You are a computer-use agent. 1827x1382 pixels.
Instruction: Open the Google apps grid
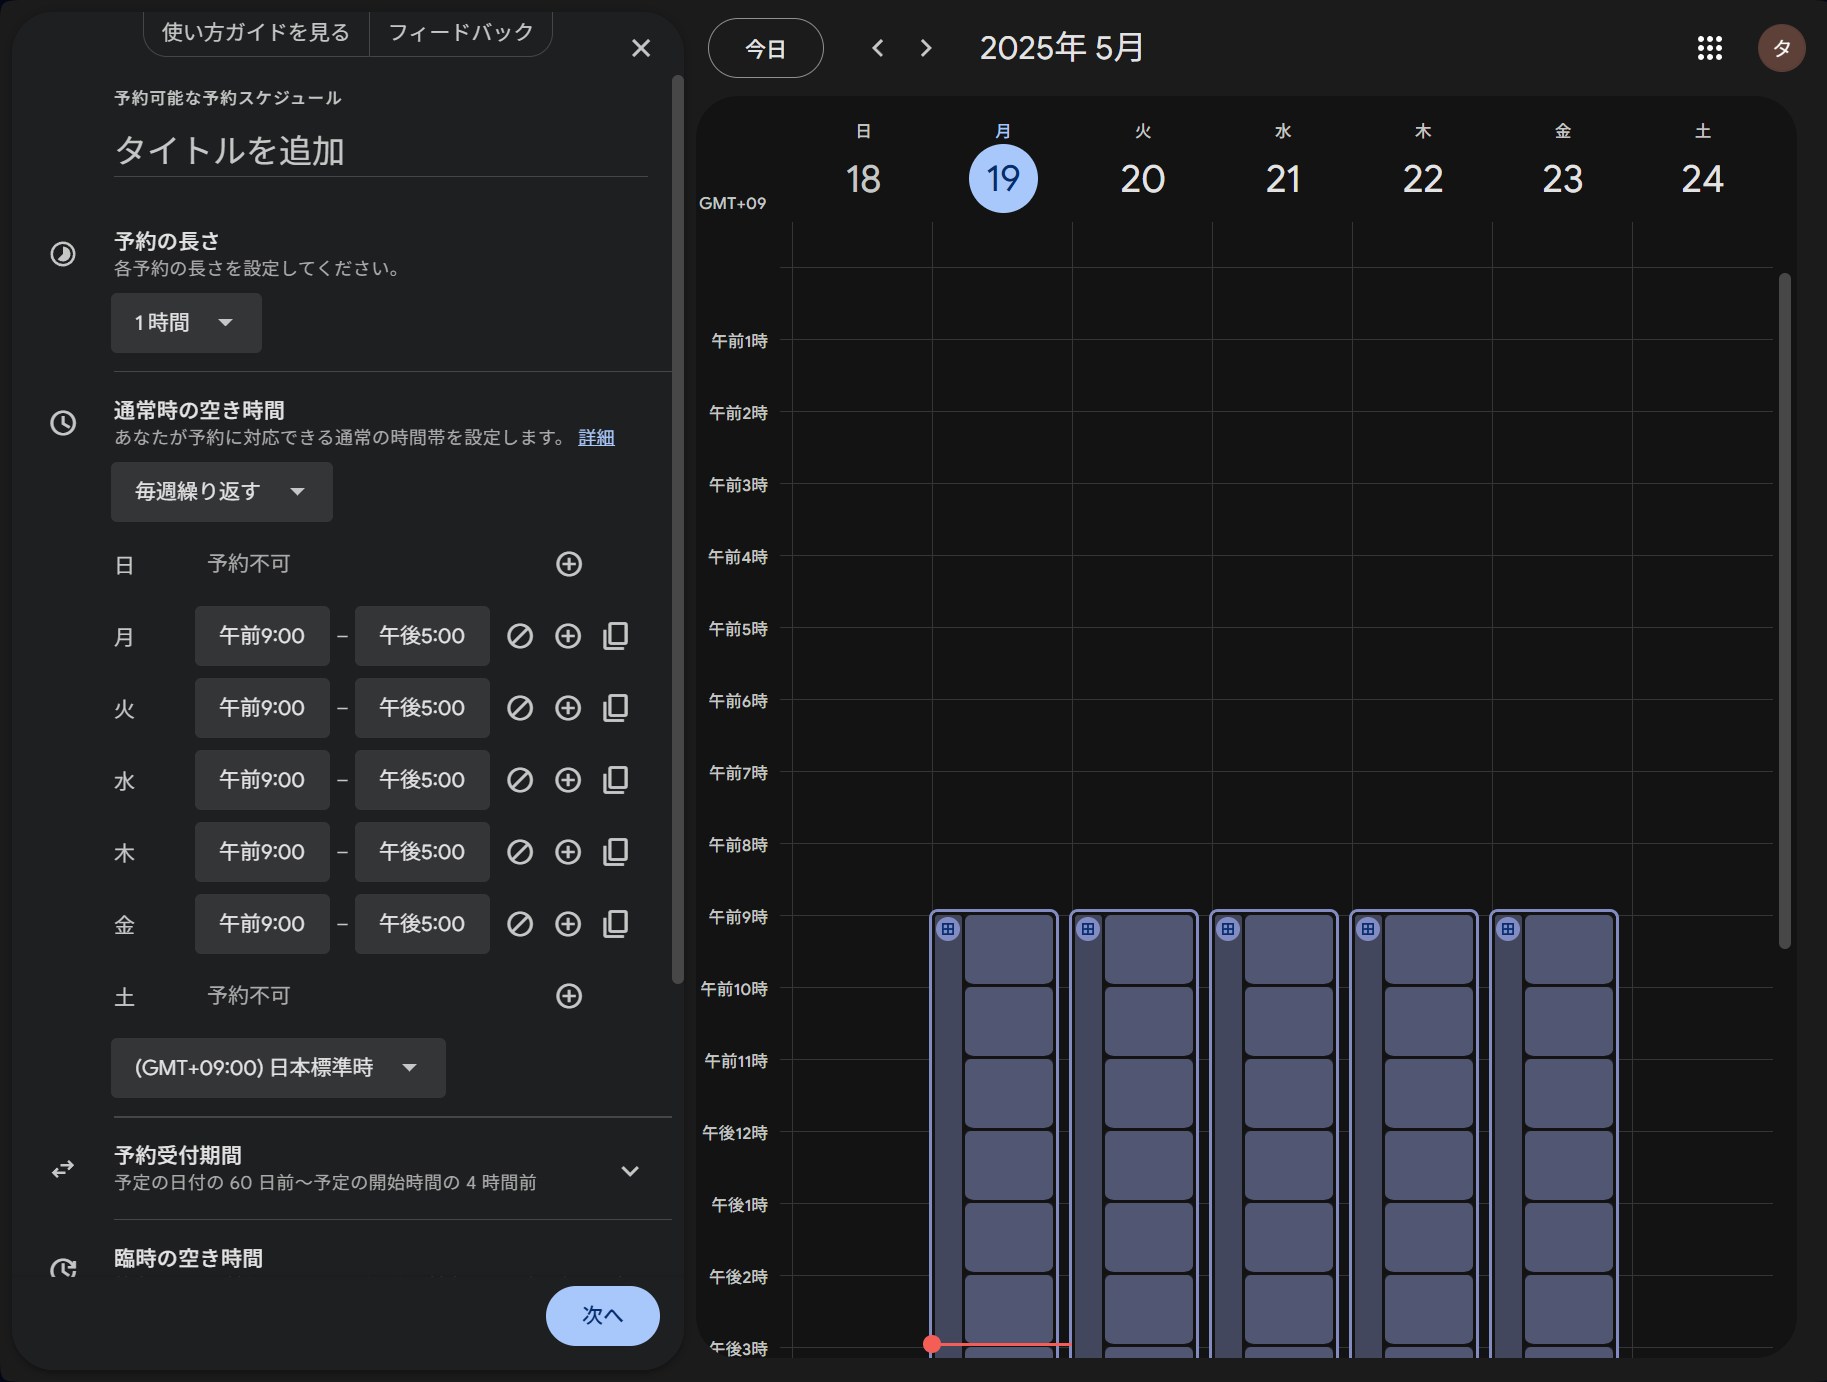pos(1710,48)
